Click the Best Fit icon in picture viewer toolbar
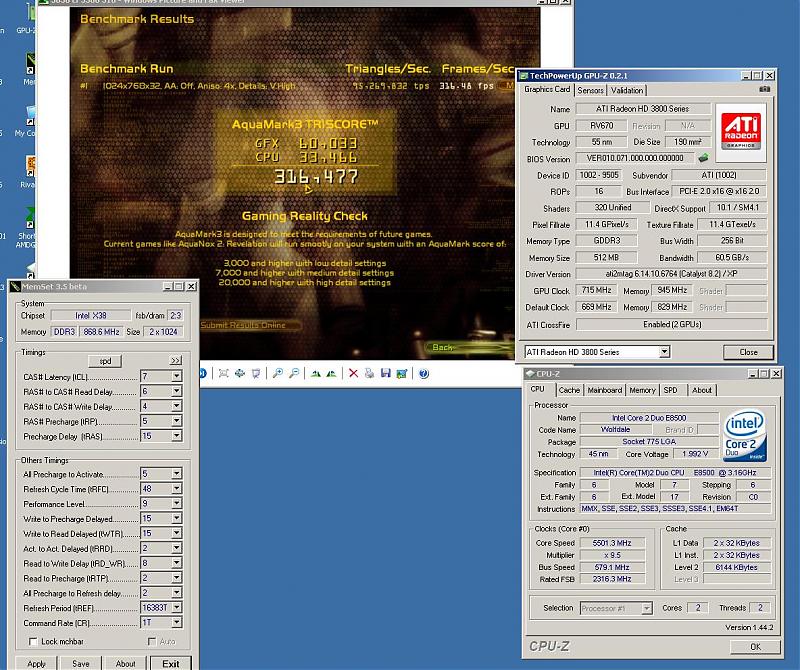800x670 pixels. pyautogui.click(x=223, y=374)
